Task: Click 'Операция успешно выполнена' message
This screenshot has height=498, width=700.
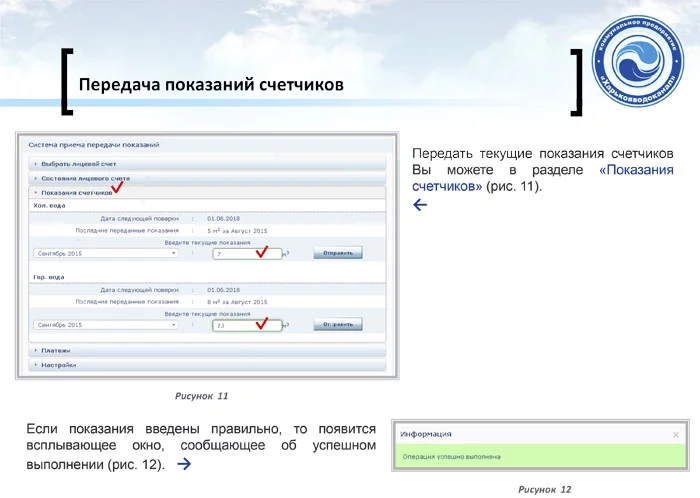Action: tap(451, 456)
